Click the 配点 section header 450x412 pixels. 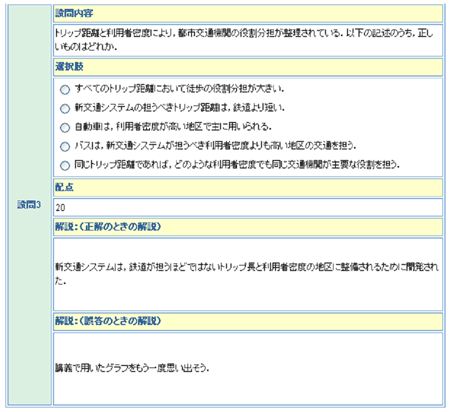coord(64,187)
